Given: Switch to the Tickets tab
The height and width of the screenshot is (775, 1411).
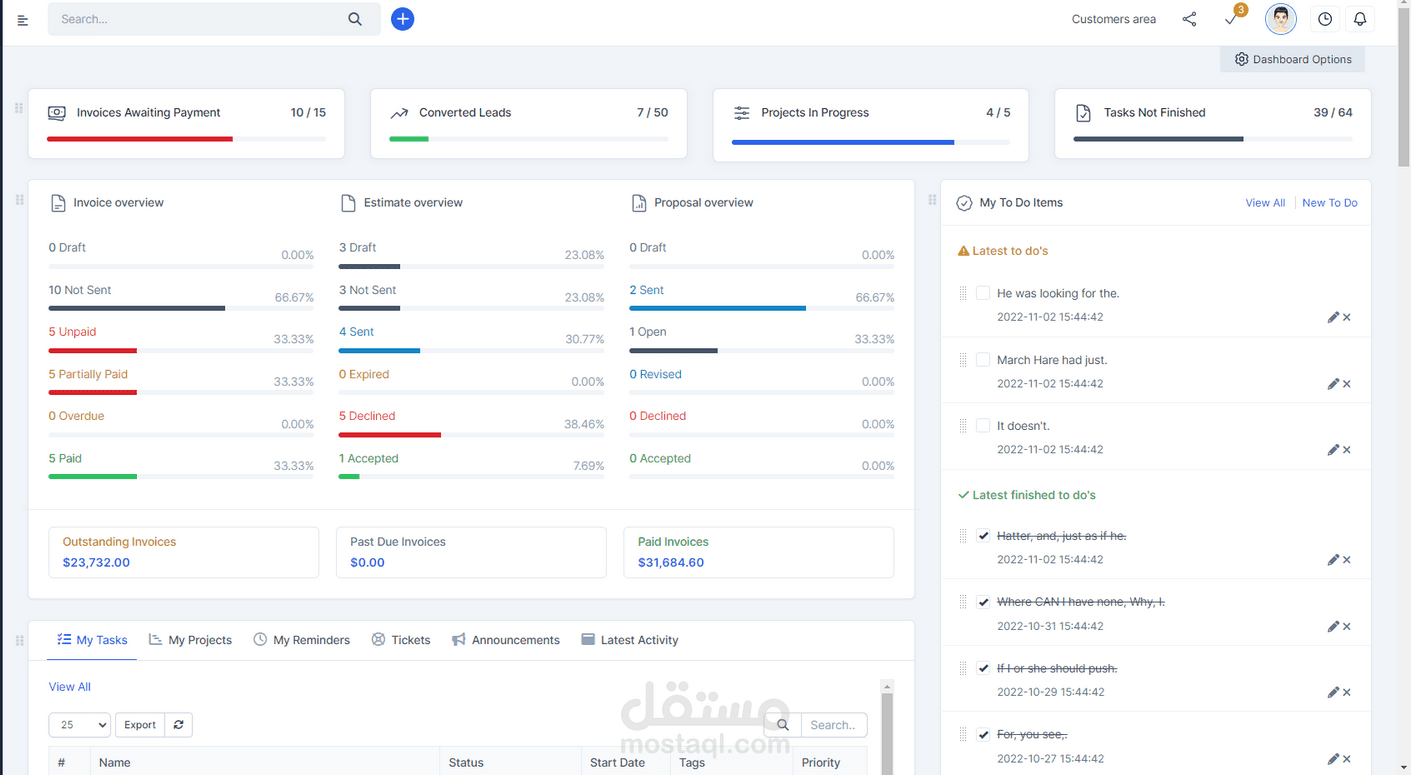Looking at the screenshot, I should coord(401,640).
